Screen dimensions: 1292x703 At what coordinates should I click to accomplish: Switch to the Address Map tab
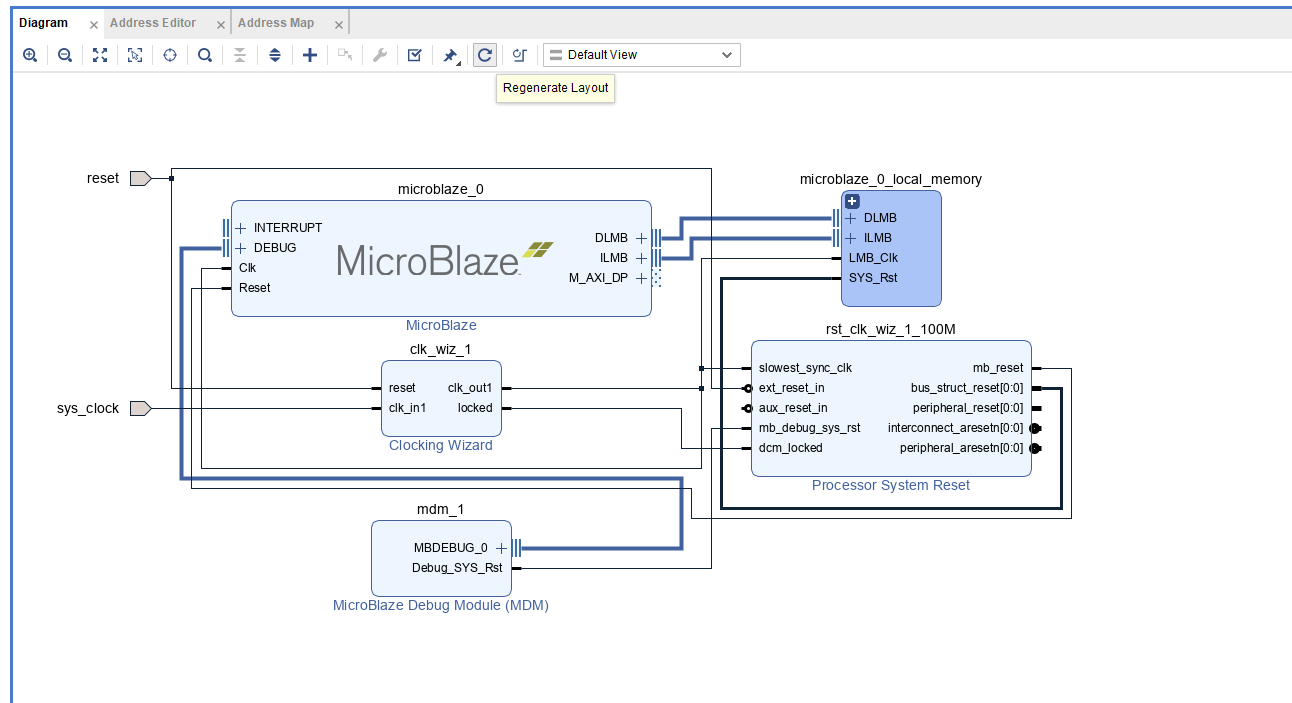[276, 23]
